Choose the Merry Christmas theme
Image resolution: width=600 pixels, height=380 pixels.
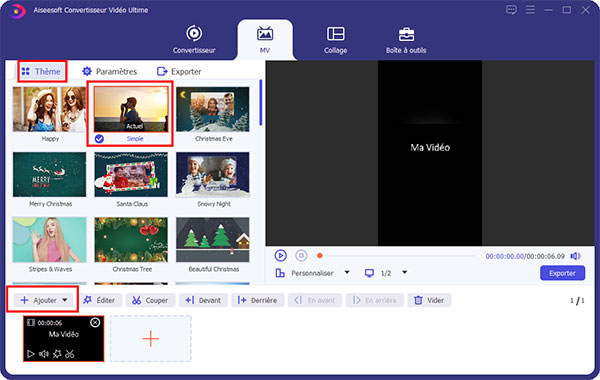tap(49, 175)
